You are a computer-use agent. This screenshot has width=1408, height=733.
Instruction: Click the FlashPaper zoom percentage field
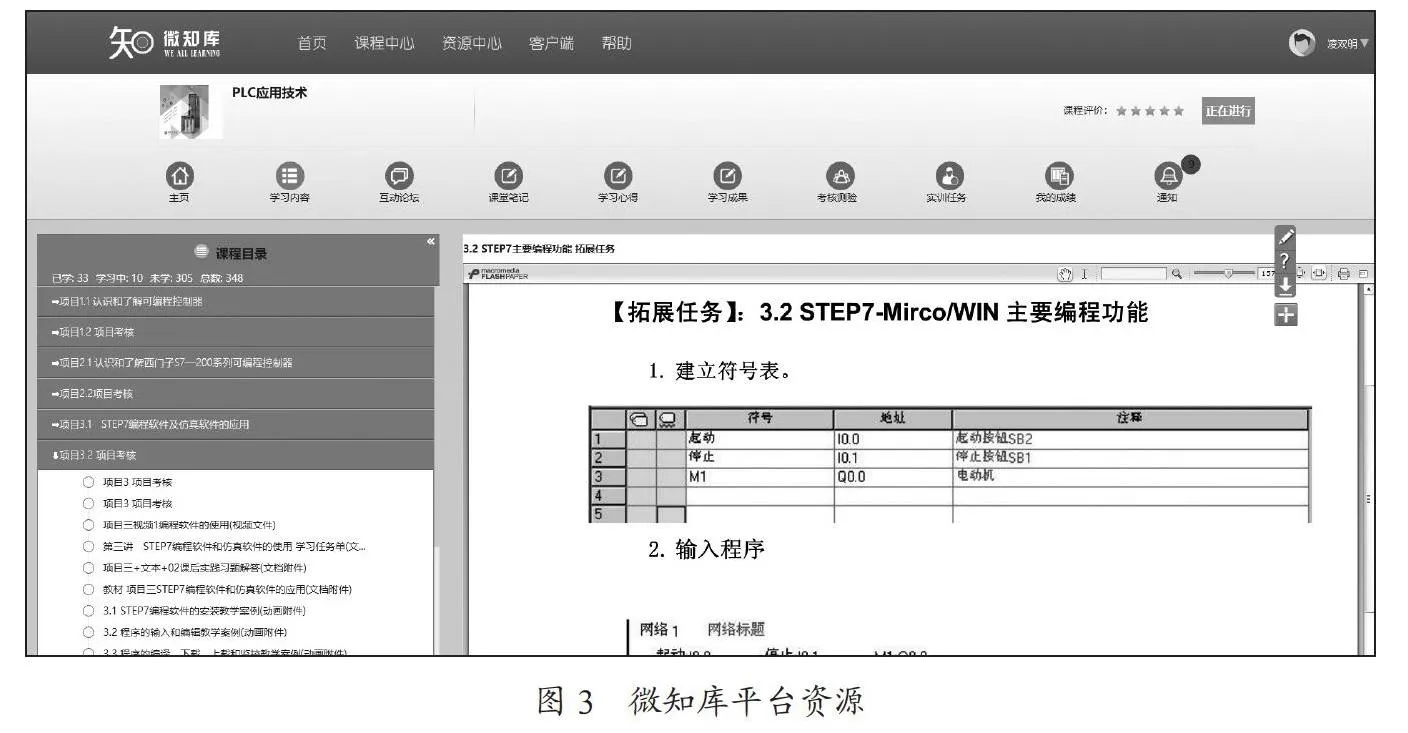tap(1268, 274)
